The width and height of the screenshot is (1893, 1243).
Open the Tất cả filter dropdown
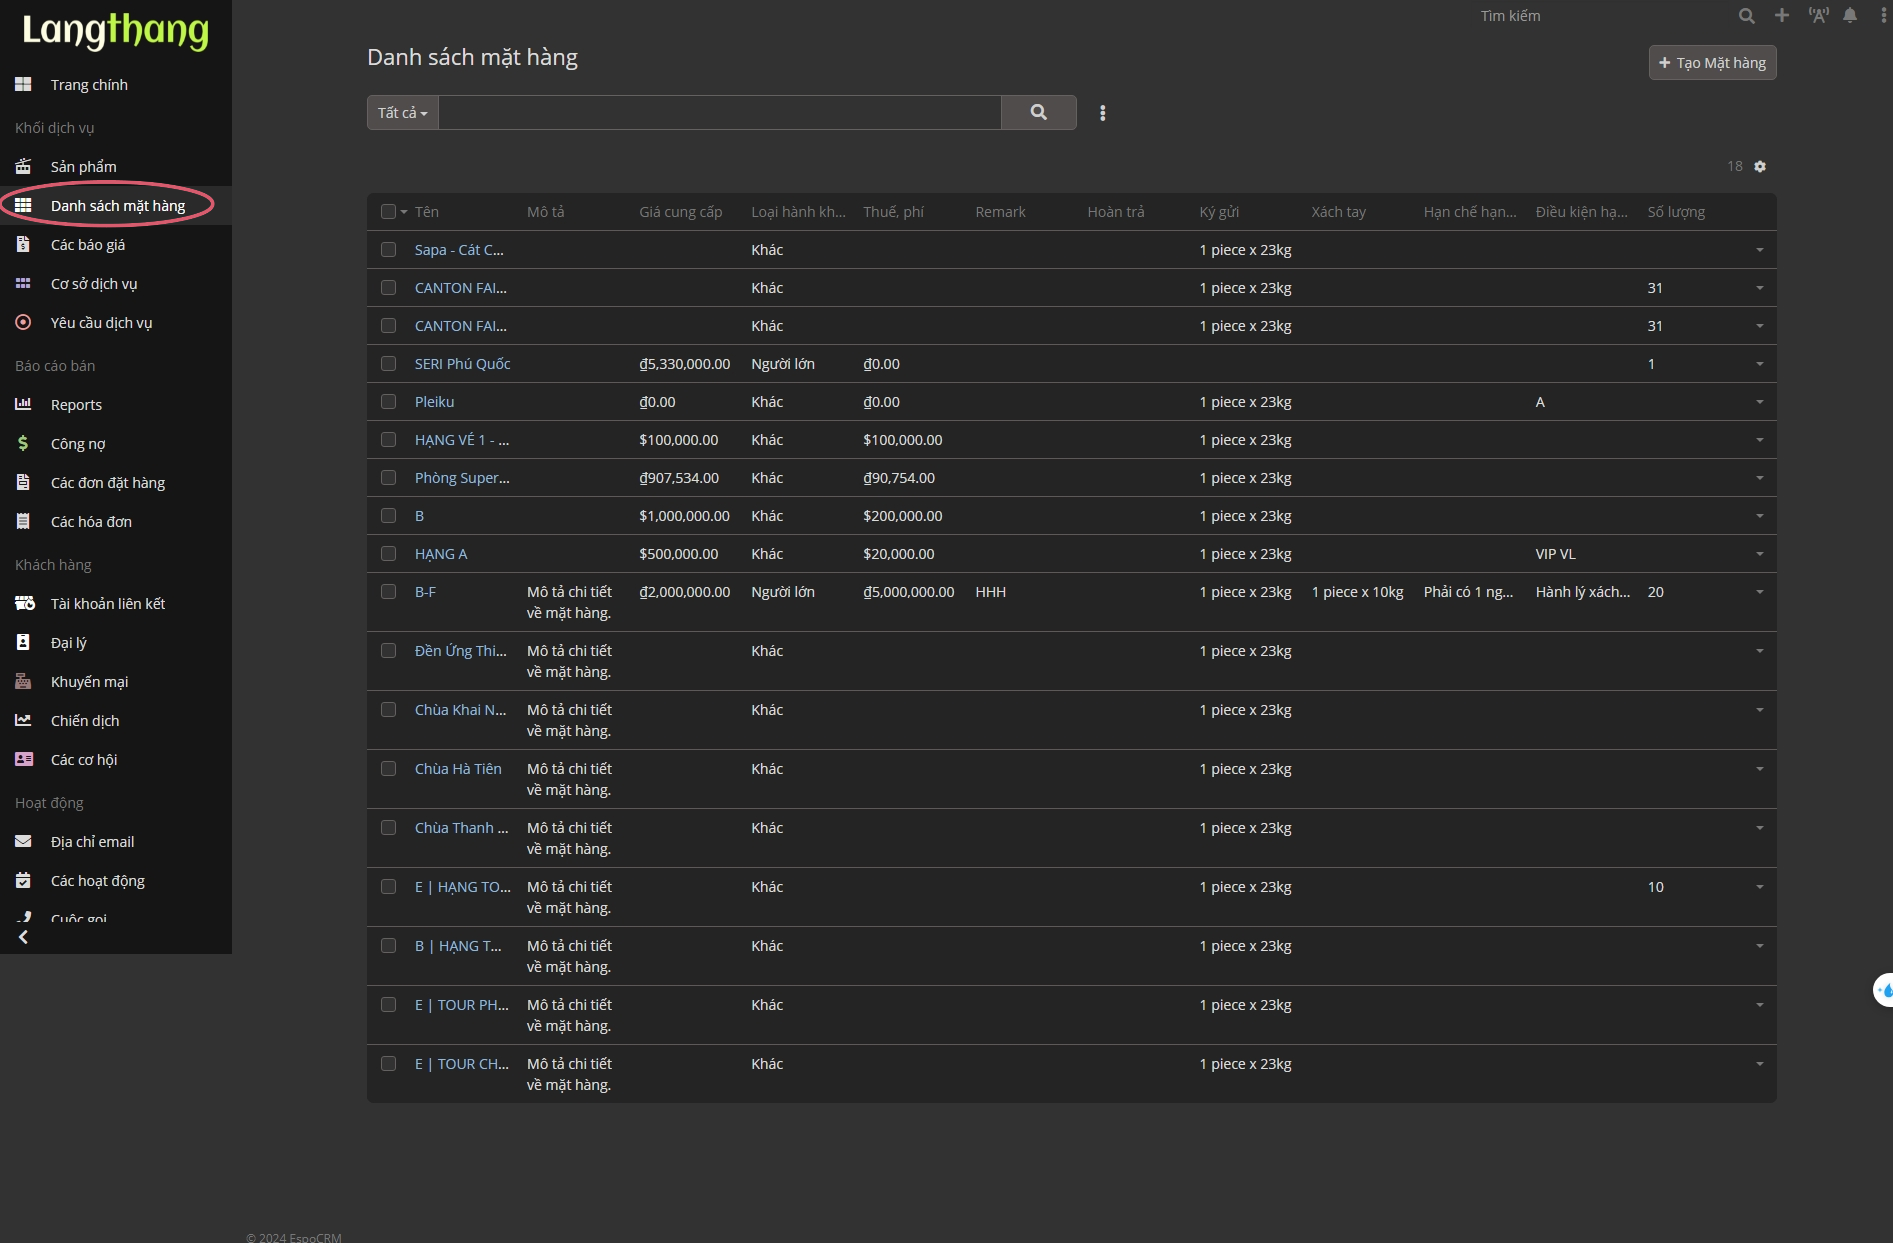[x=402, y=113]
